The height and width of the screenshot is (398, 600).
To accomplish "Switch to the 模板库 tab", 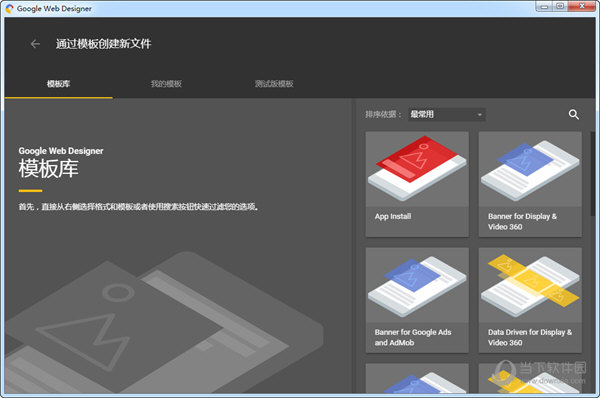I will coord(59,84).
